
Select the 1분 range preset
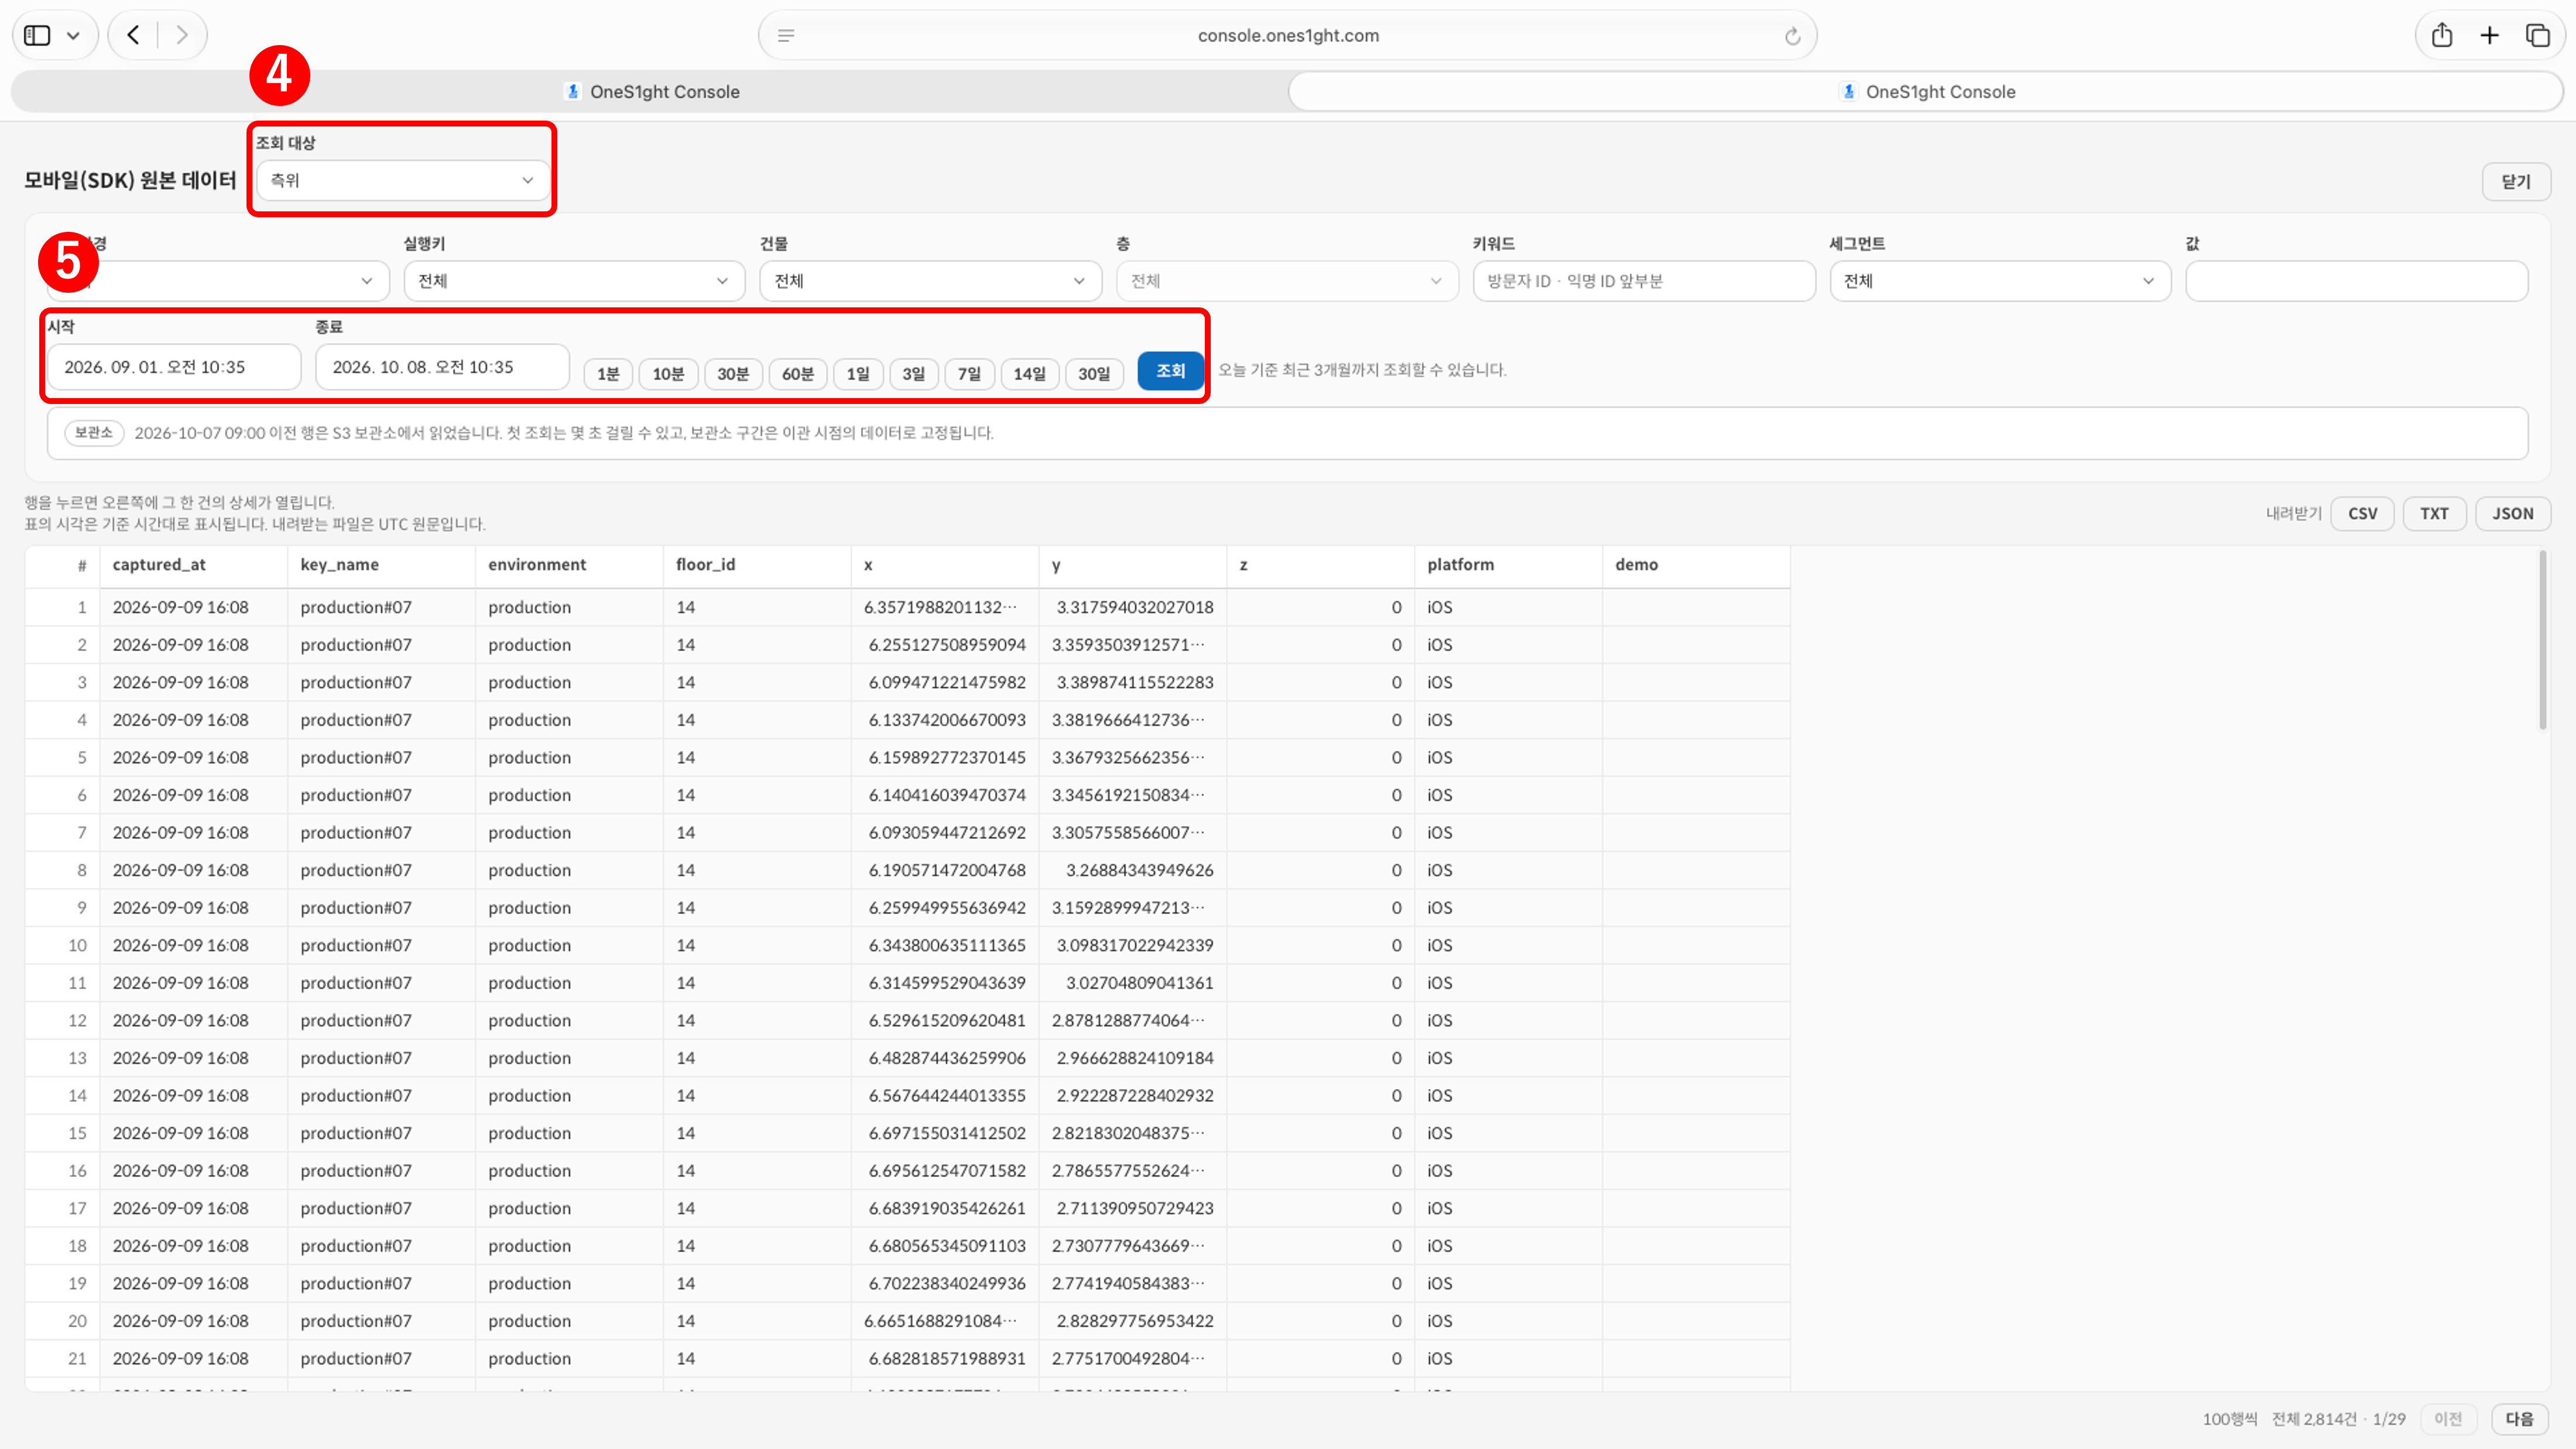[608, 374]
